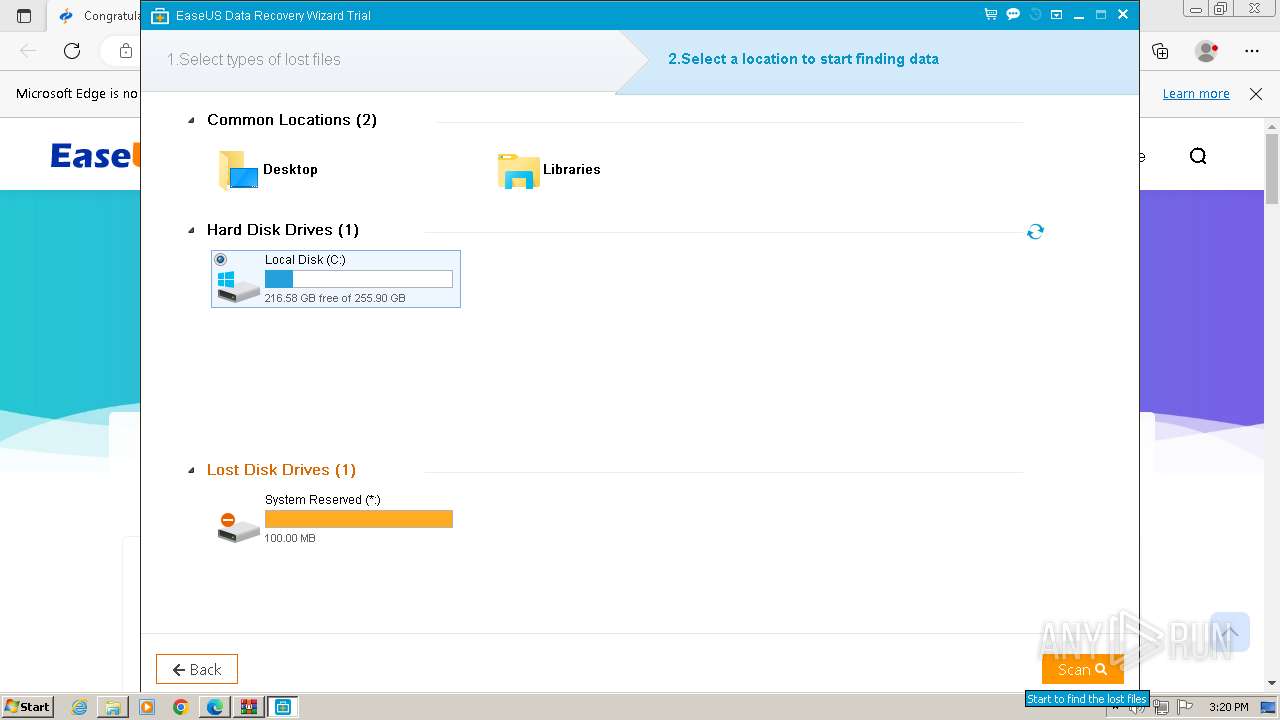Open Action Center flag in tray
Screen dimensions: 1280x720
click(1184, 707)
